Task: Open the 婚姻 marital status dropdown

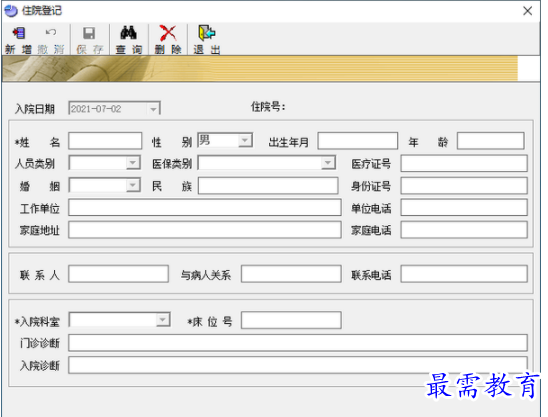Action: pos(133,185)
